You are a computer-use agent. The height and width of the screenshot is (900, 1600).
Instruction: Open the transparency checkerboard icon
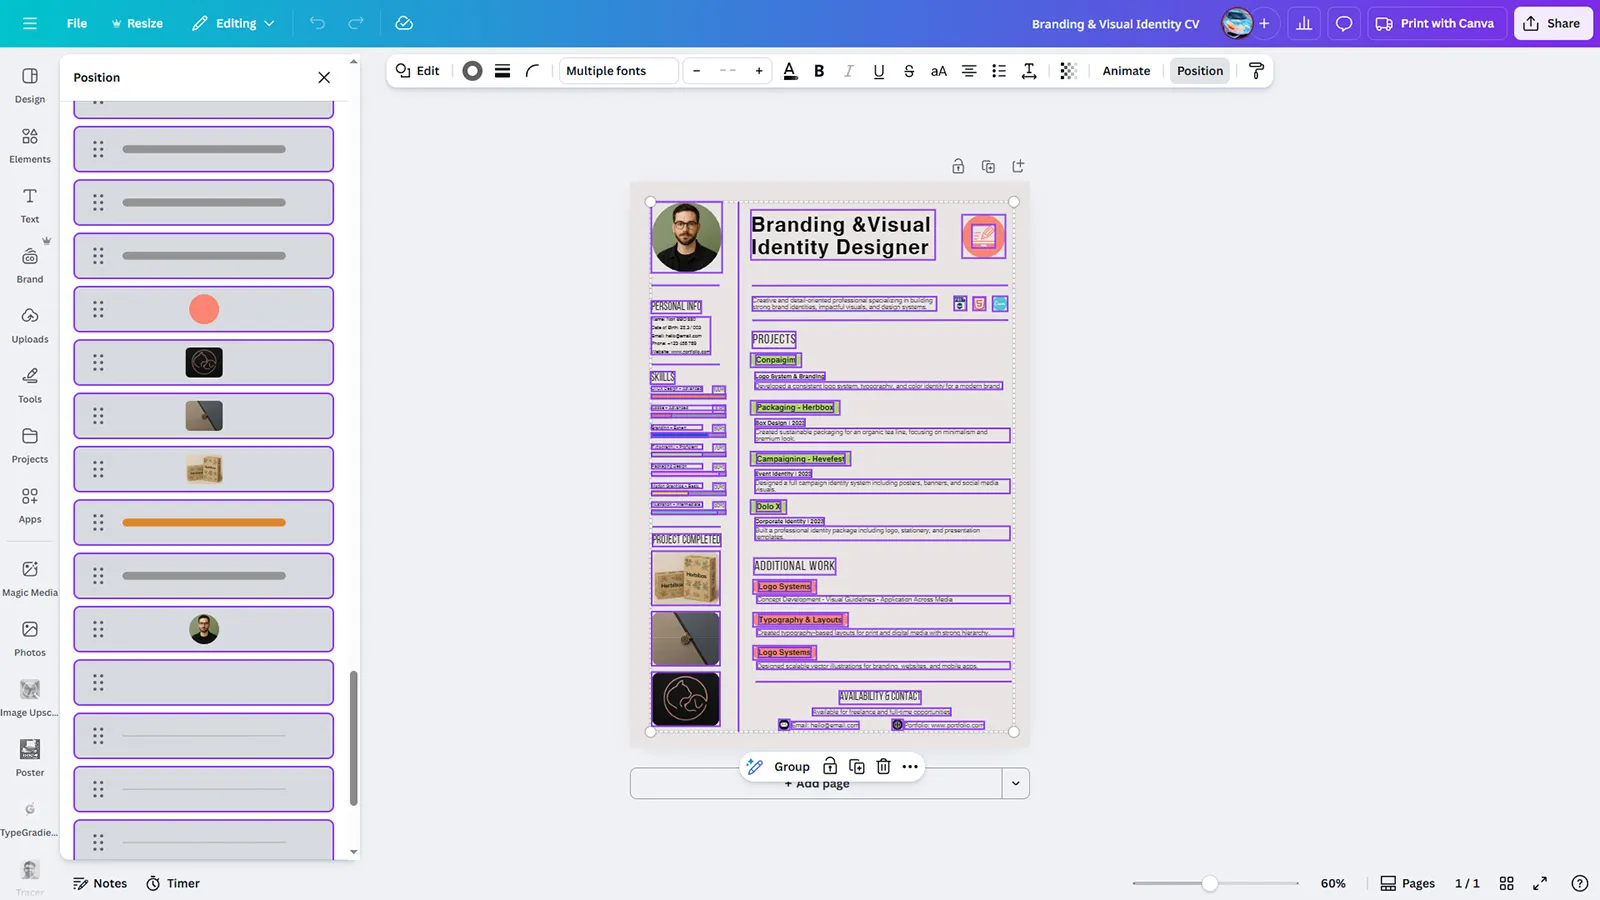(1068, 71)
